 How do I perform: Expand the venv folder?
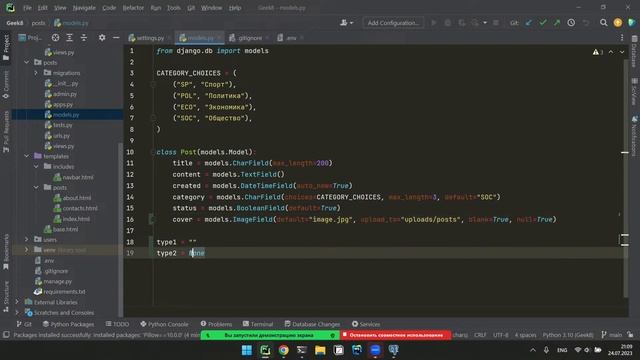[27, 250]
